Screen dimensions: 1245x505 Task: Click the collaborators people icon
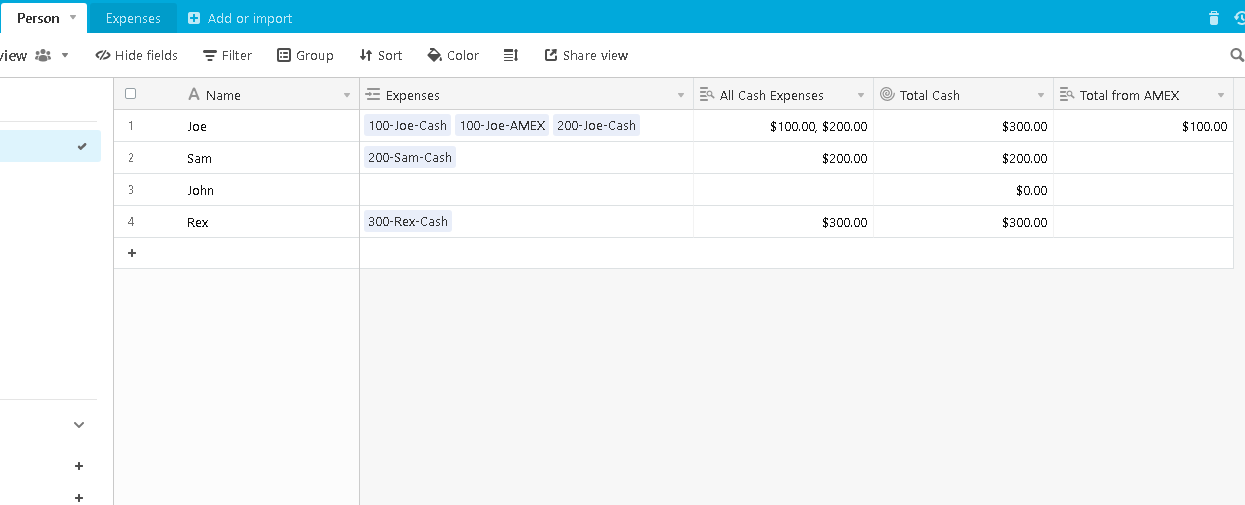tap(43, 55)
